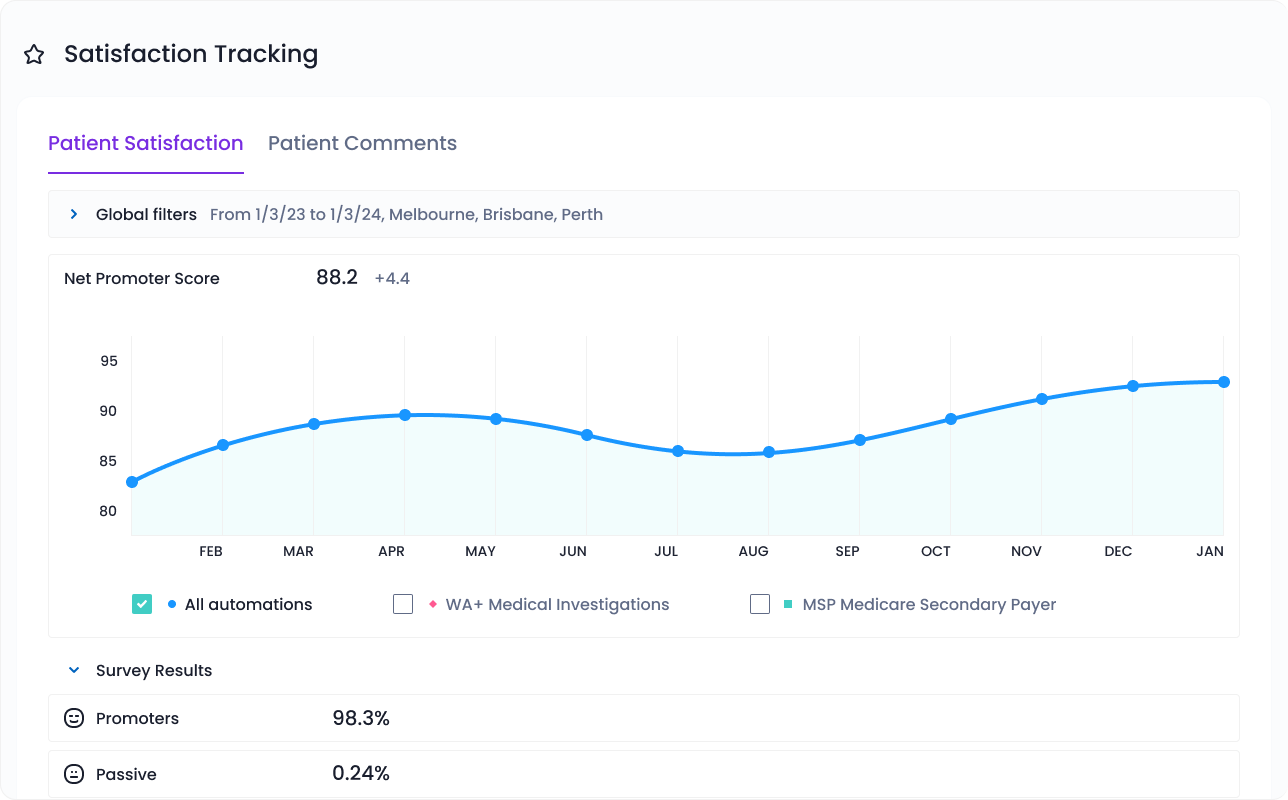Click the pink diamond WA+ legend marker

click(x=433, y=604)
